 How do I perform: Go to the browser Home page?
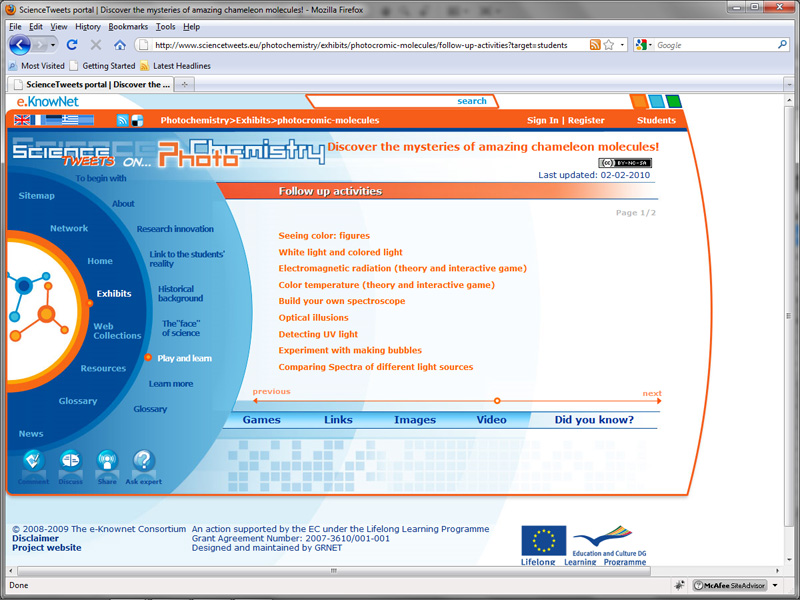120,45
